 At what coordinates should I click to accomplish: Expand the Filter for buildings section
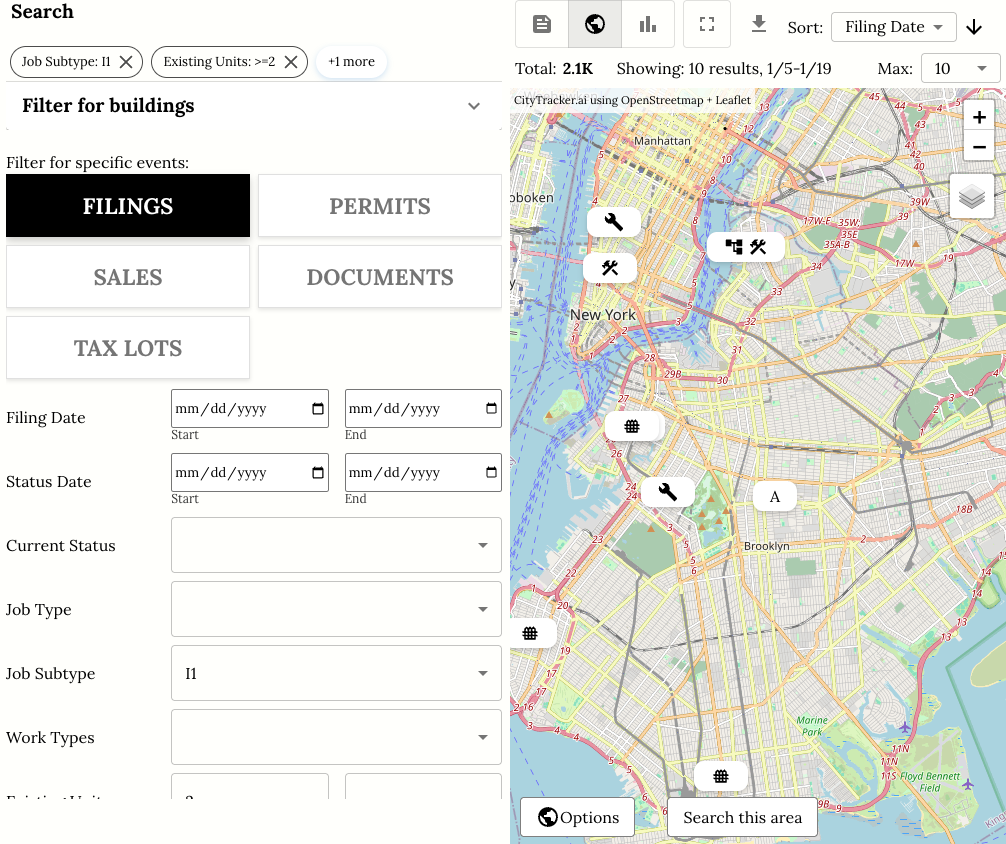(x=474, y=106)
